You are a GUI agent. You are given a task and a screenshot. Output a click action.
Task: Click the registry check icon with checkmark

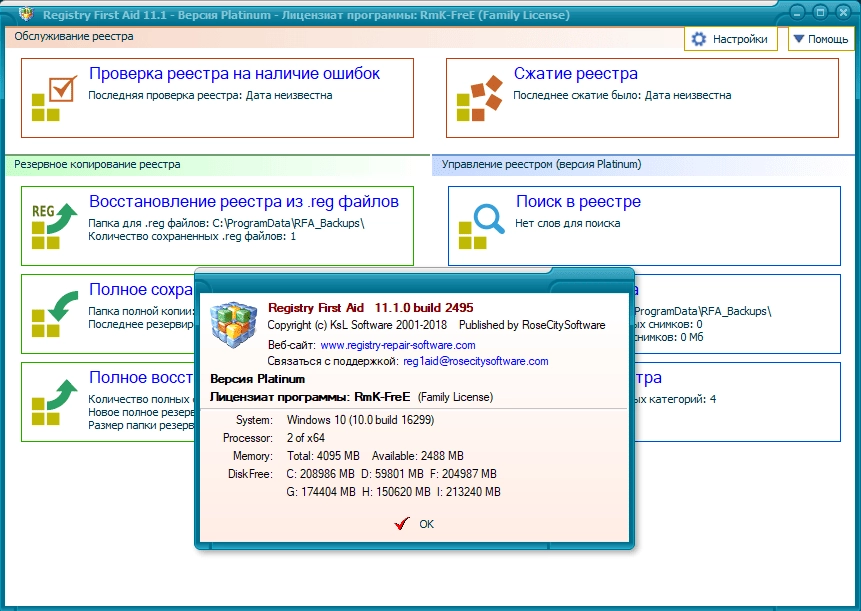click(54, 99)
